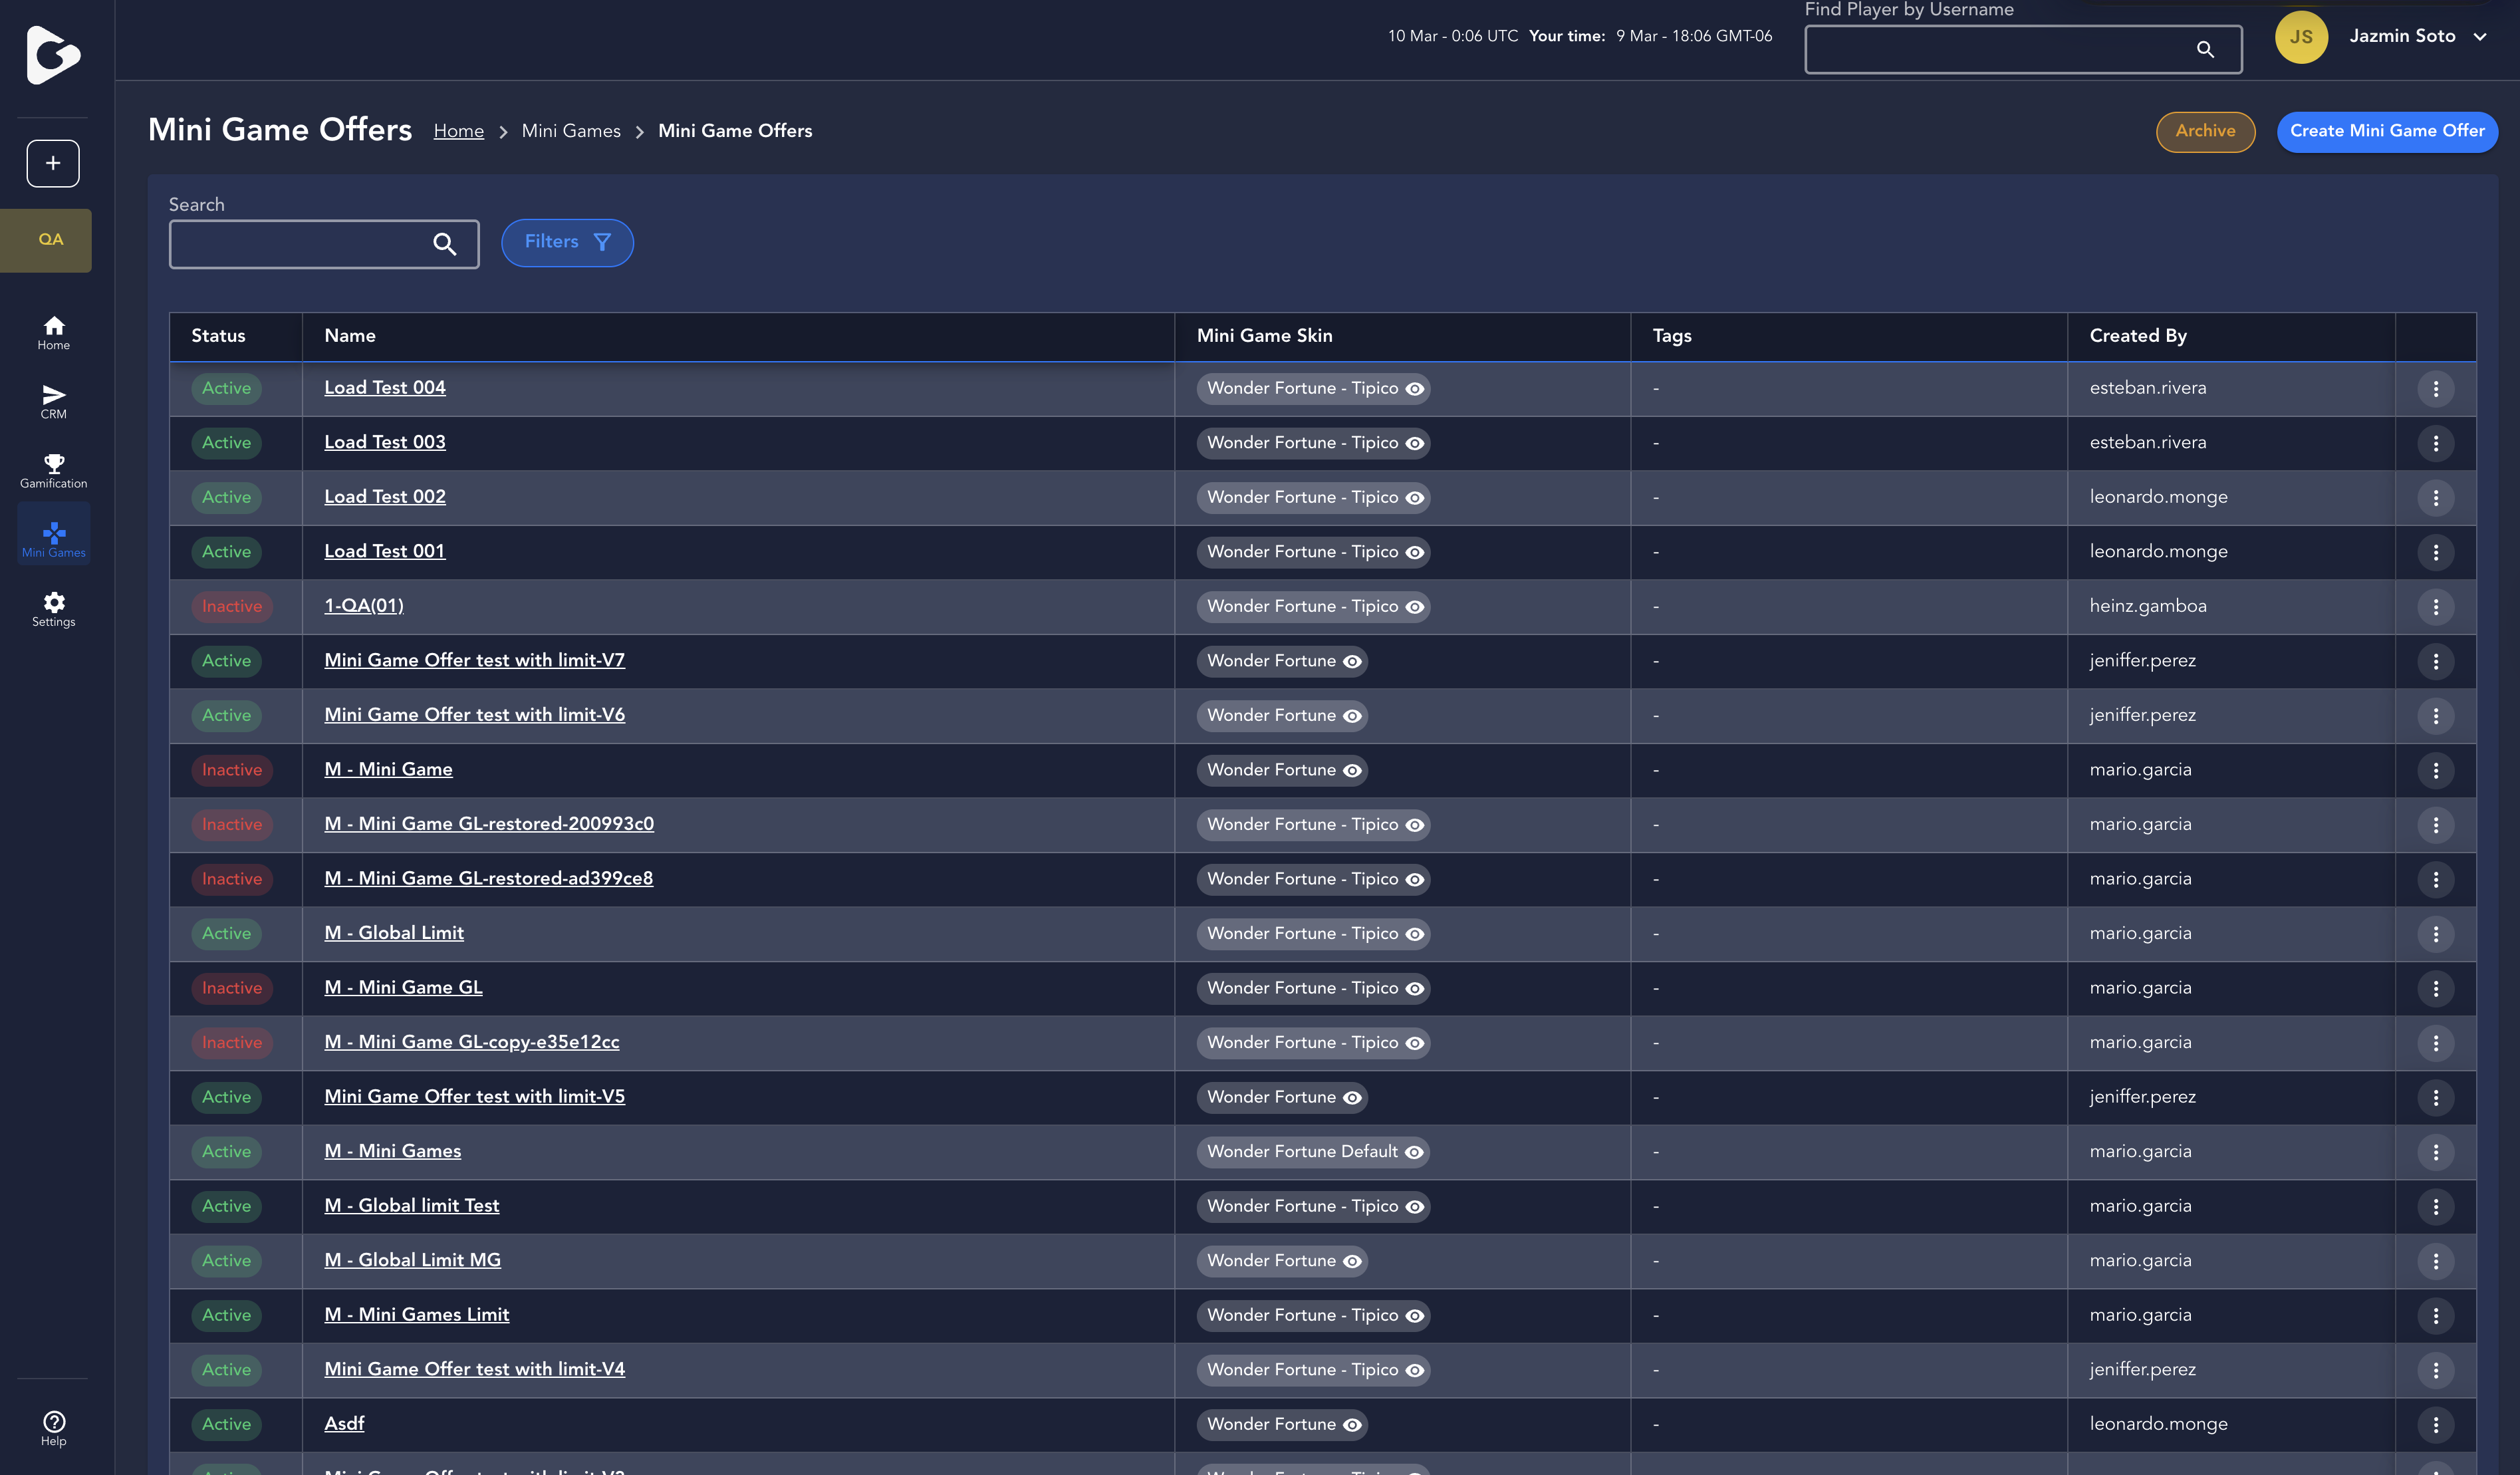Preview skin eye icon for M - Mini Game
The height and width of the screenshot is (1475, 2520).
pyautogui.click(x=1352, y=771)
